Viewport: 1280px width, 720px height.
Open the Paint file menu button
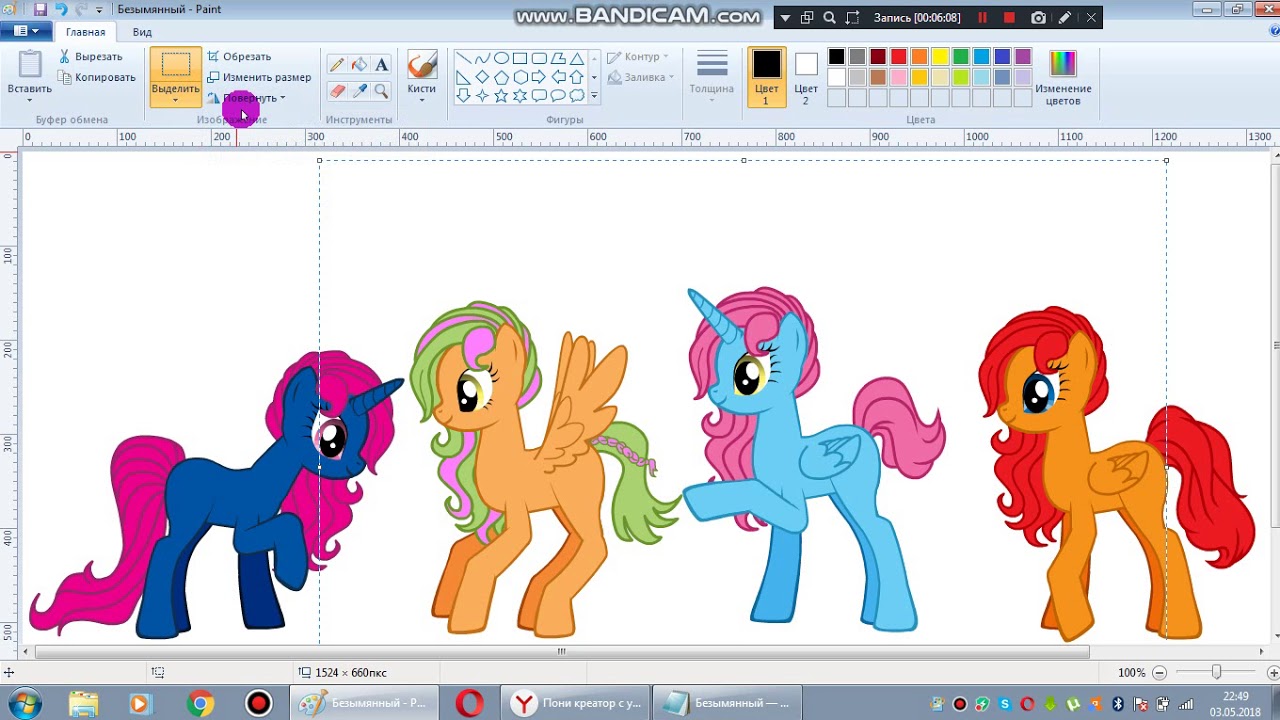[x=27, y=31]
